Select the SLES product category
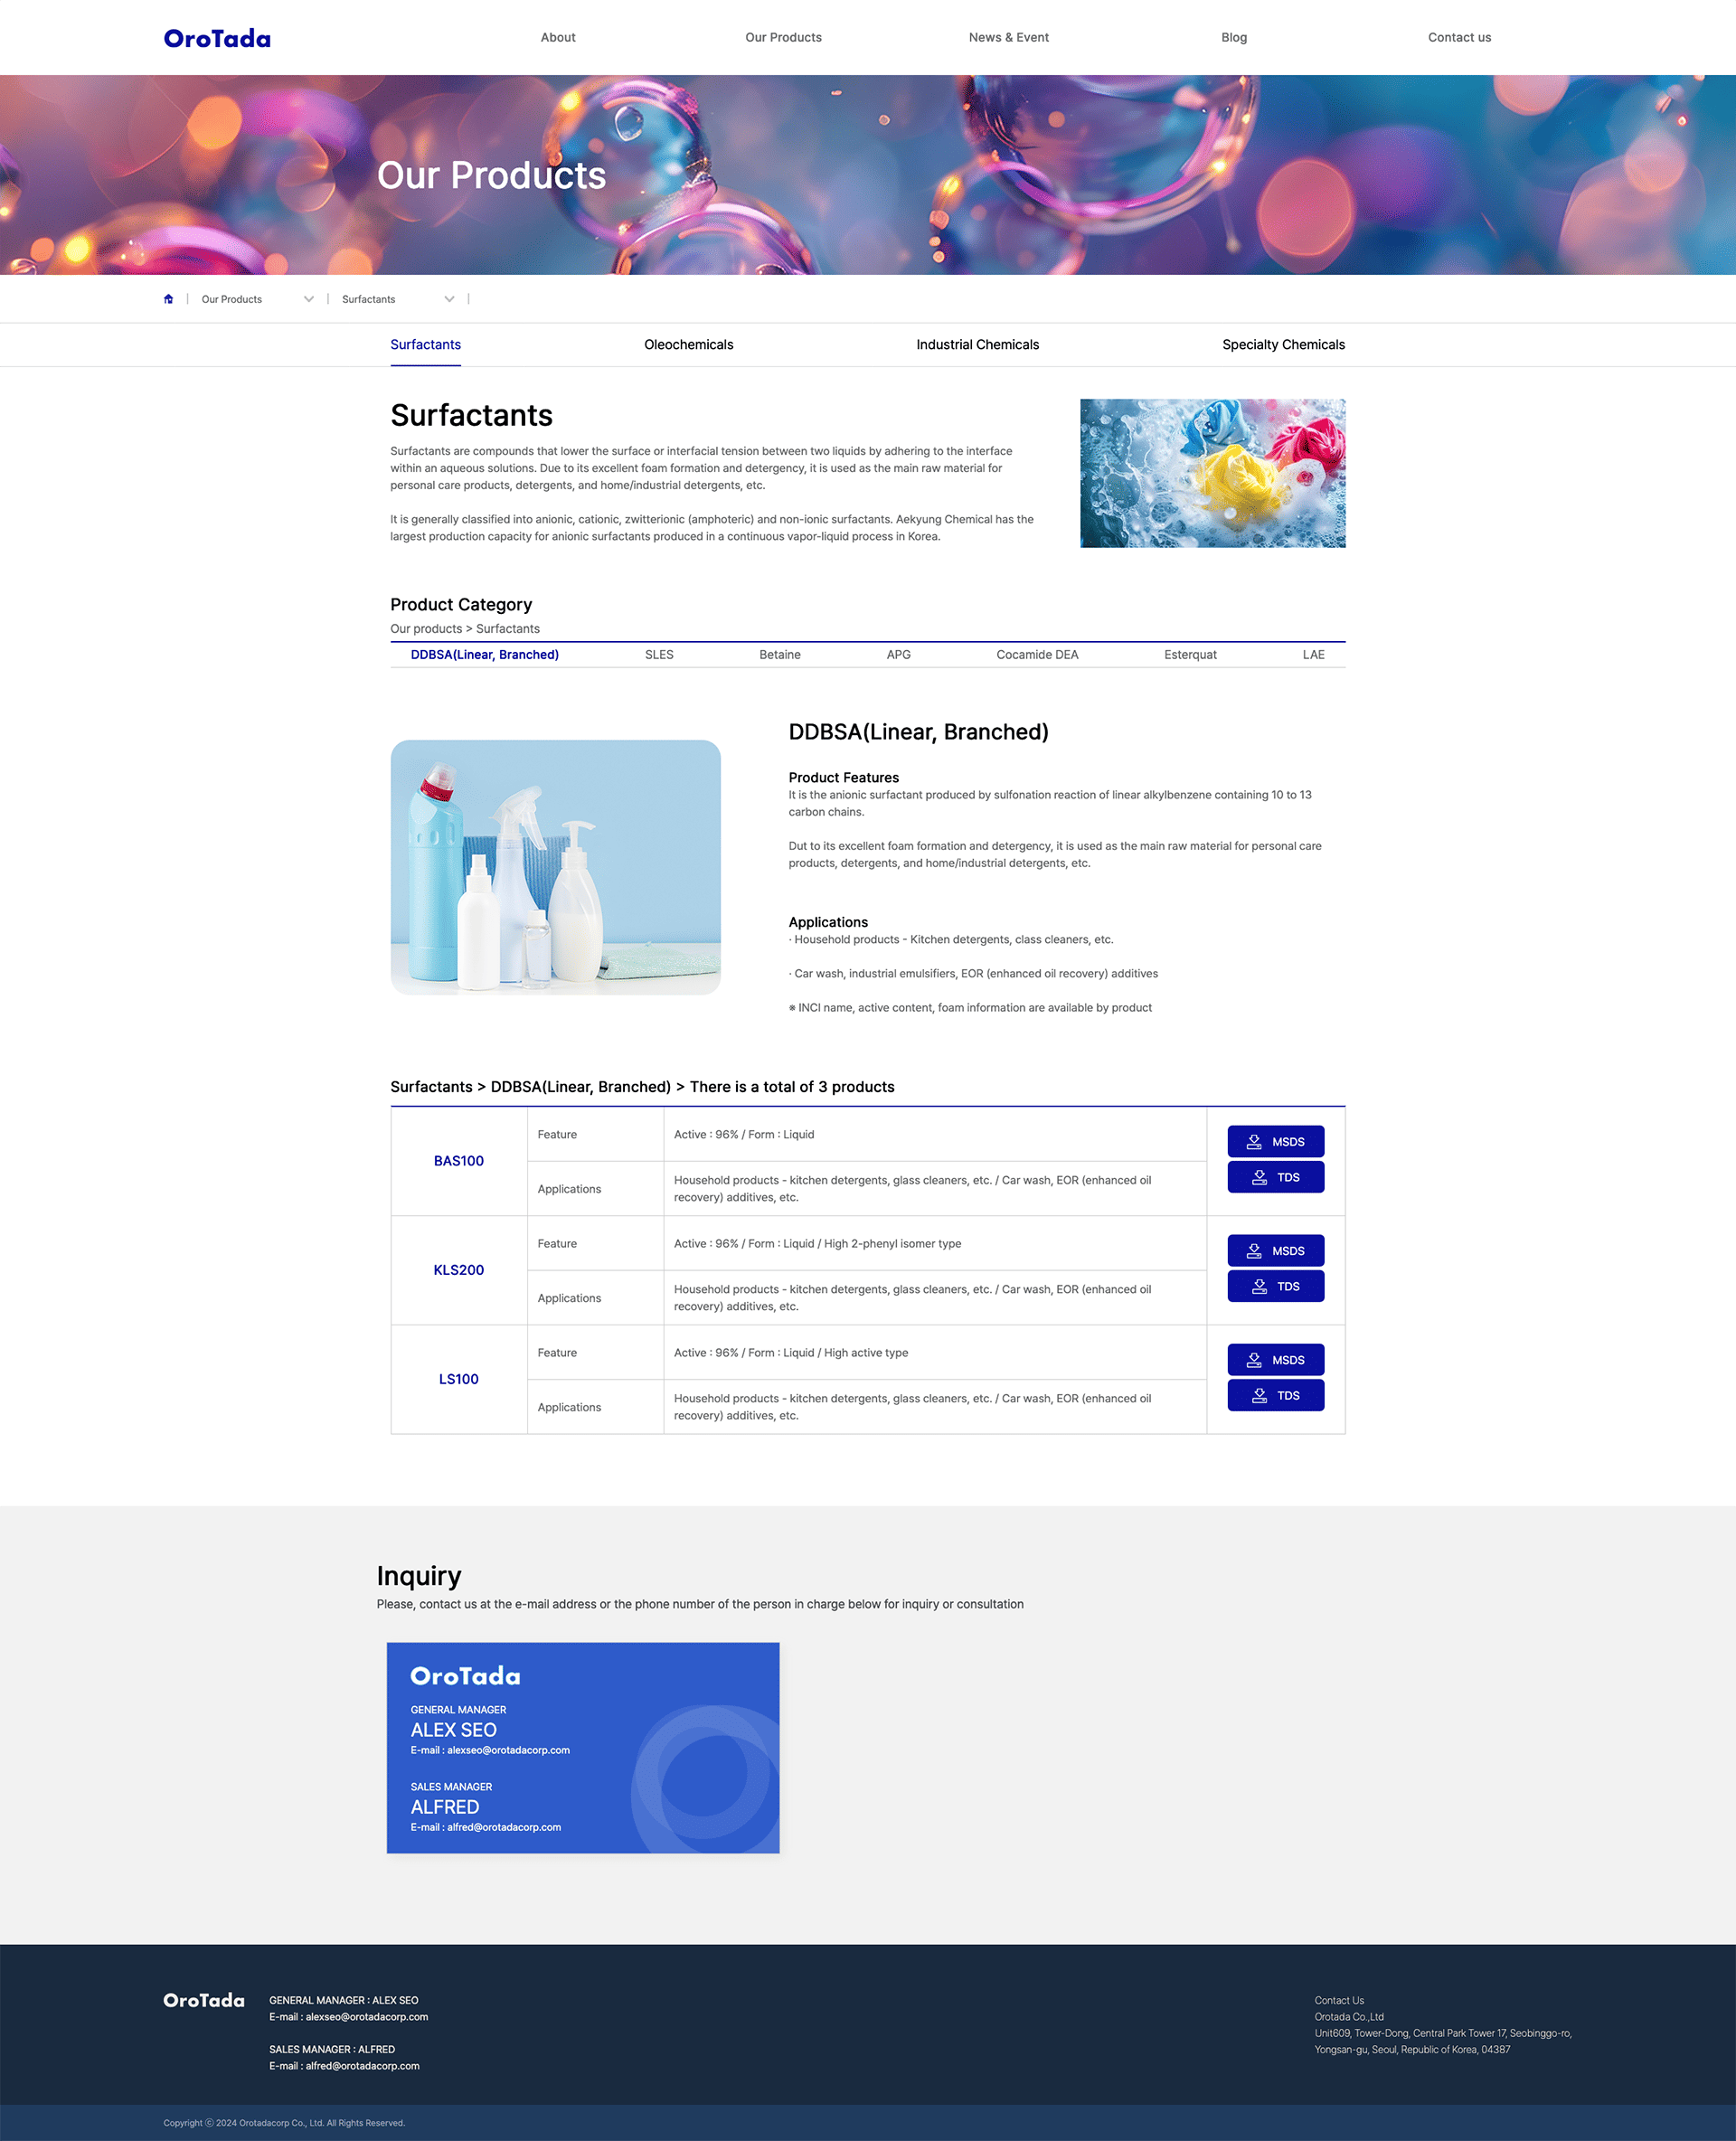1736x2141 pixels. click(659, 654)
